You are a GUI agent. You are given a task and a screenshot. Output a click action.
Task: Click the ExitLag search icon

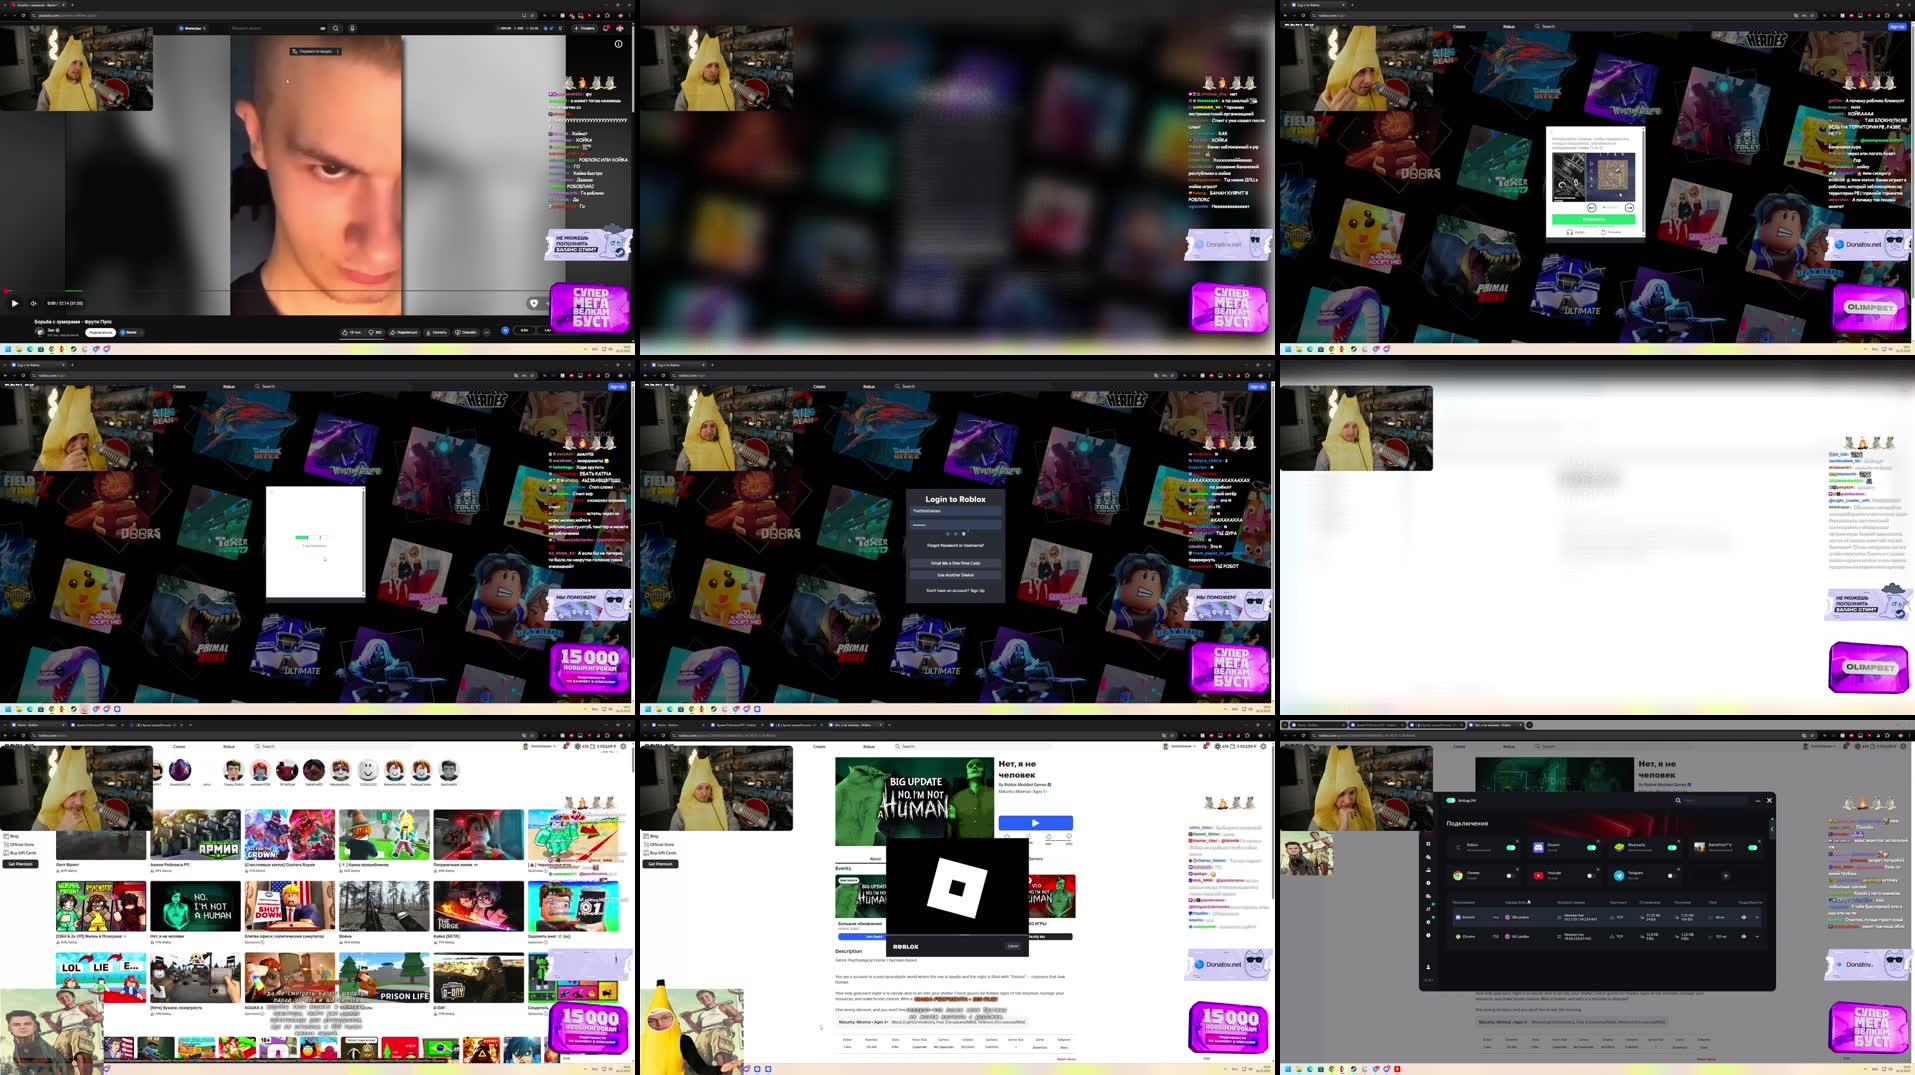point(1679,800)
